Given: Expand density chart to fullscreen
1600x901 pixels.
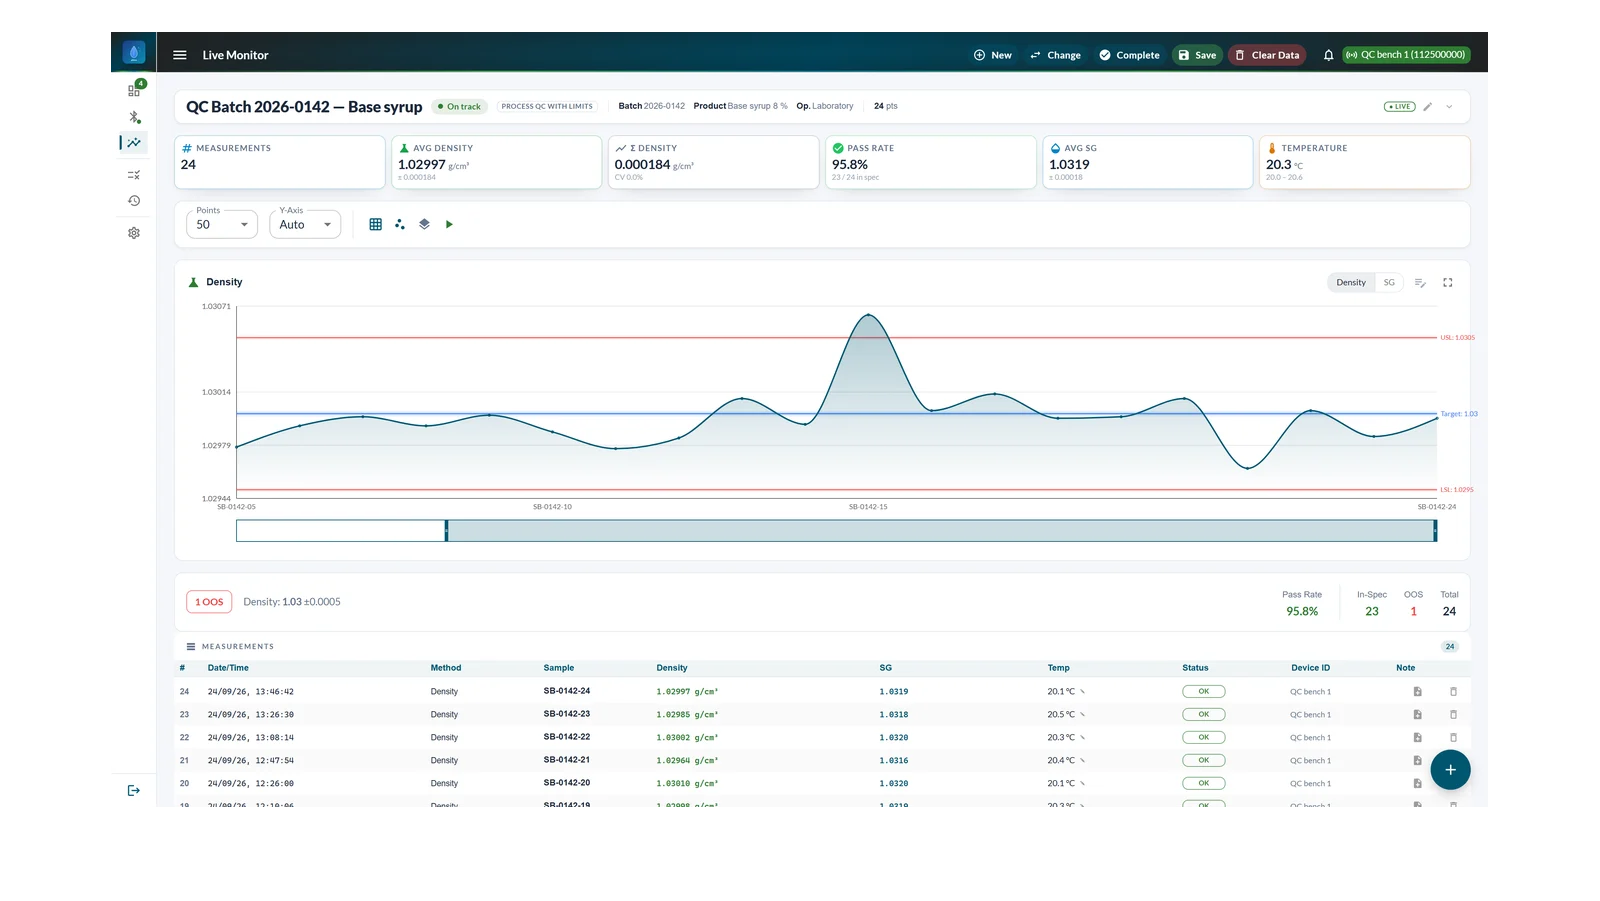Looking at the screenshot, I should (x=1447, y=283).
